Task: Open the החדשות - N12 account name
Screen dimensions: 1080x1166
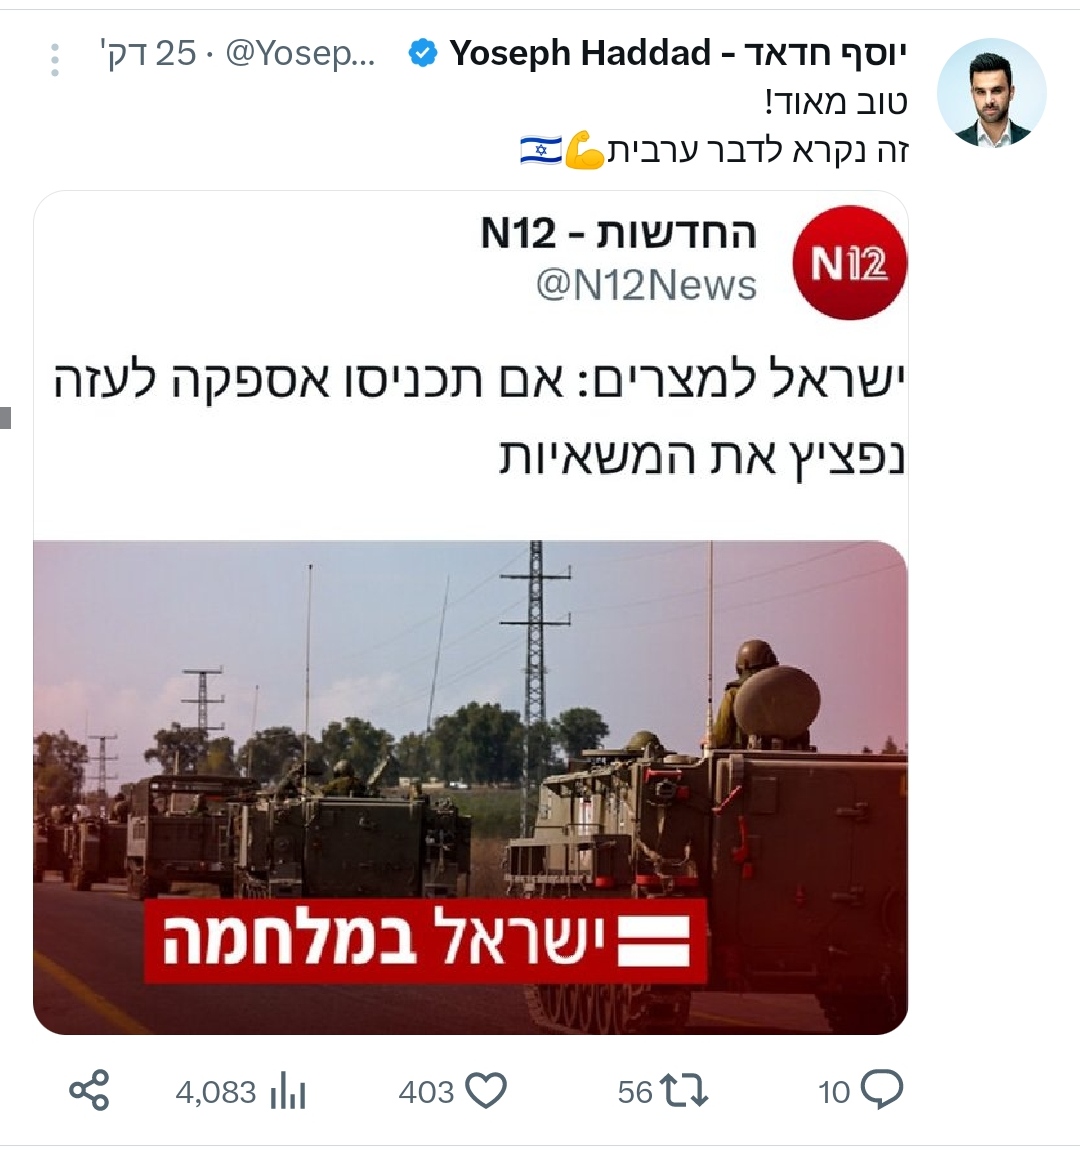Action: (618, 233)
